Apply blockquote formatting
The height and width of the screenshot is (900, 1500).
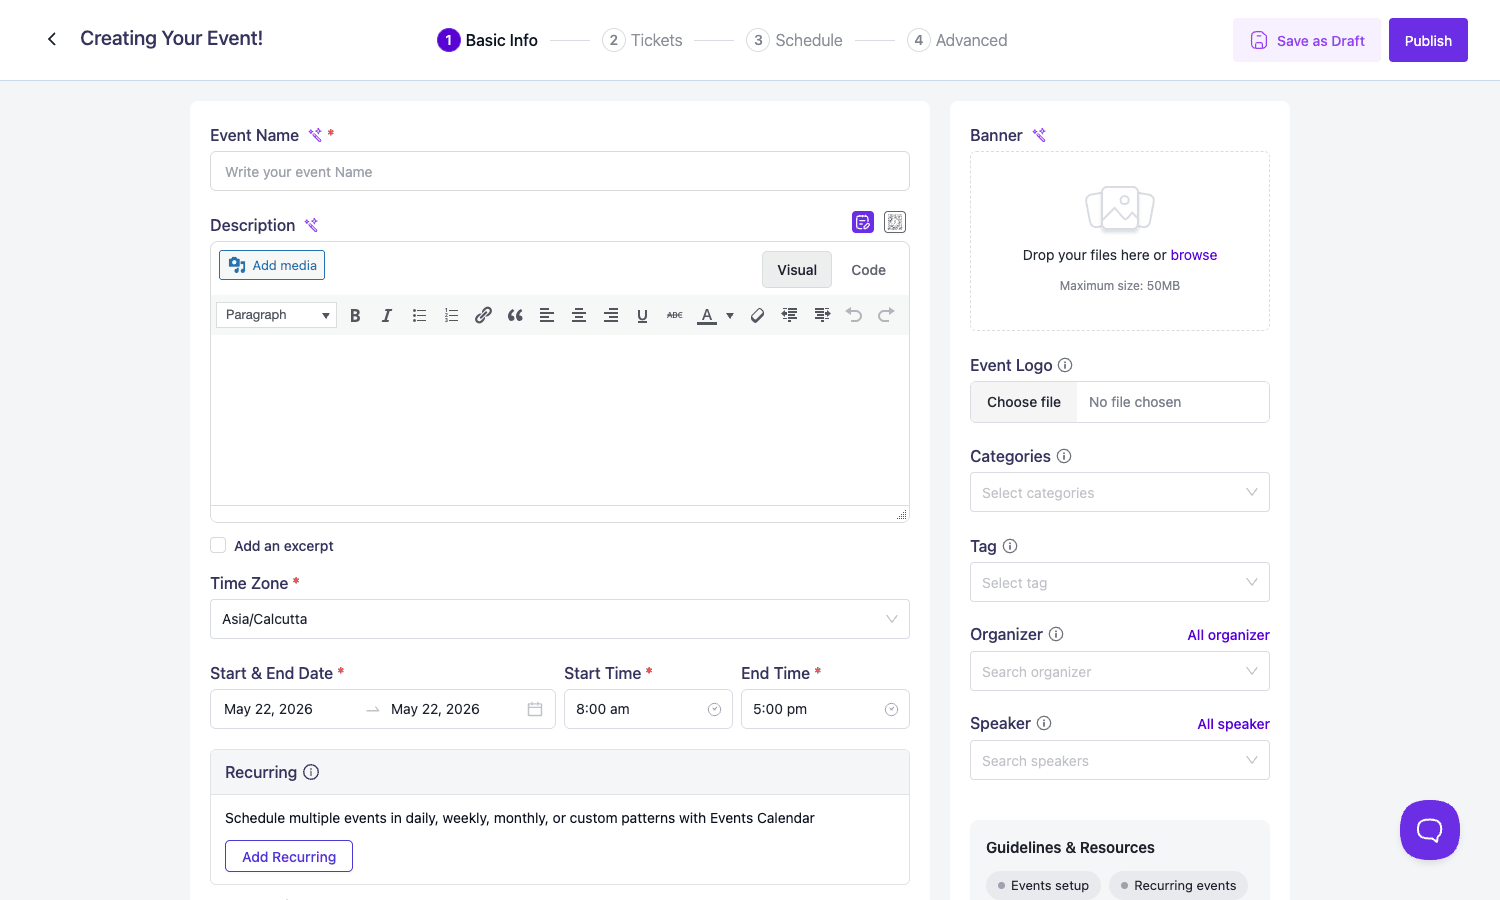515,315
